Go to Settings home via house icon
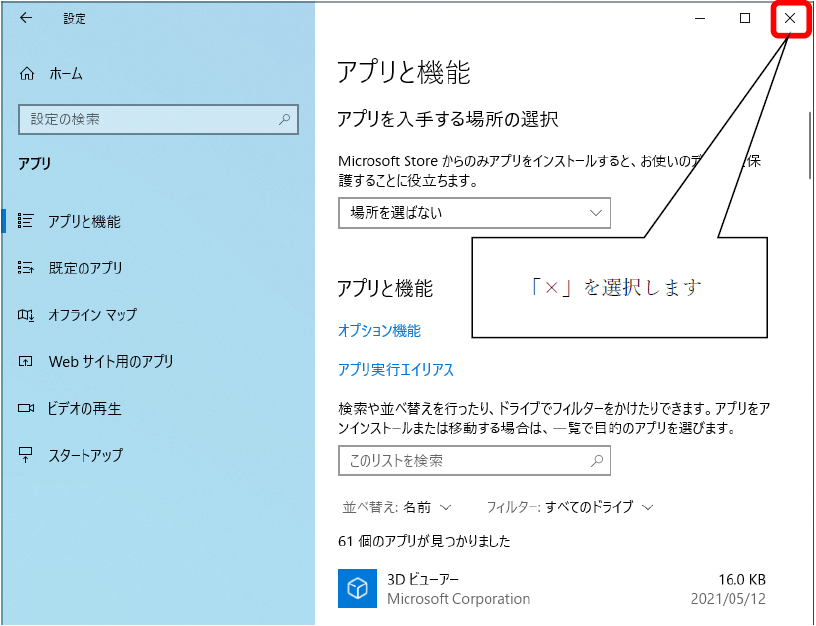Screen dimensions: 816x626 click(x=27, y=74)
